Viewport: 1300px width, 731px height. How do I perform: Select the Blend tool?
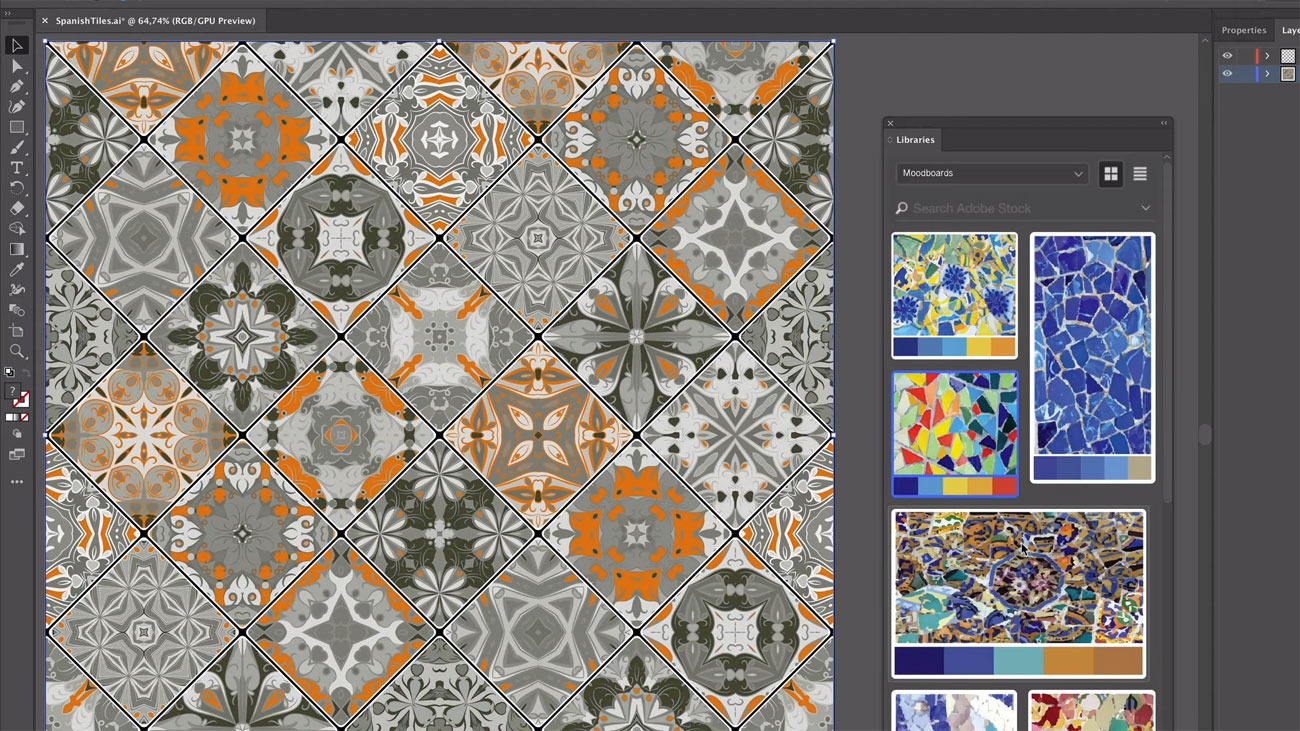click(x=17, y=310)
